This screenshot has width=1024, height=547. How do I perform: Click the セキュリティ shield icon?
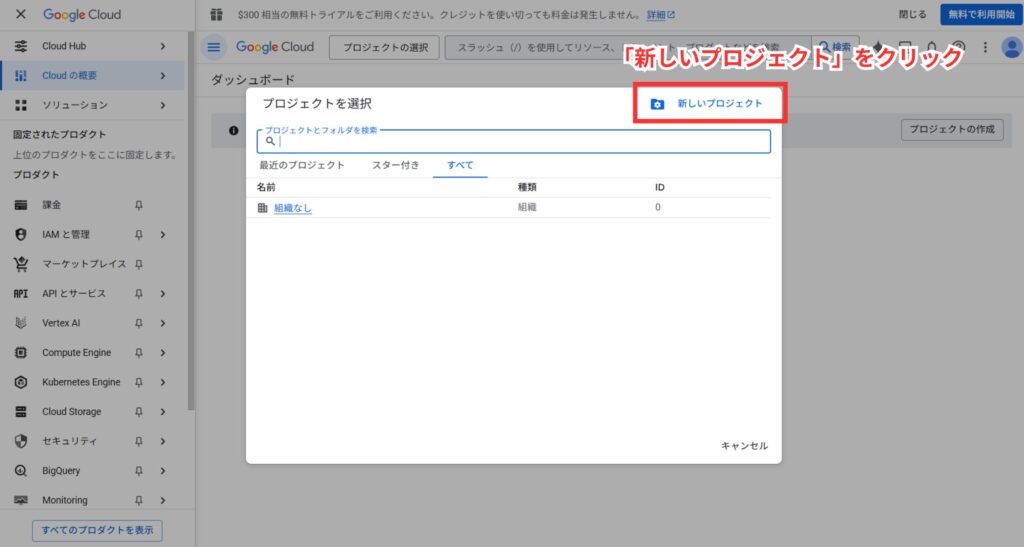coord(21,441)
